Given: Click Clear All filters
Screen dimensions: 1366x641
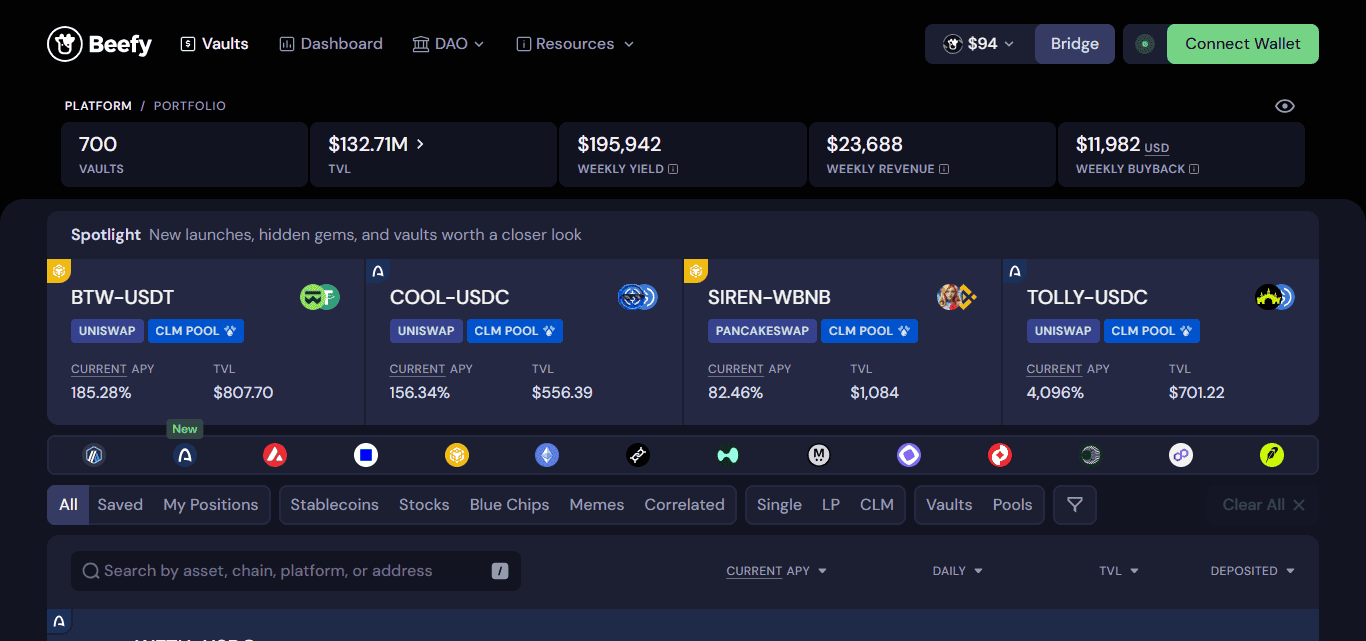Looking at the screenshot, I should (x=1263, y=505).
